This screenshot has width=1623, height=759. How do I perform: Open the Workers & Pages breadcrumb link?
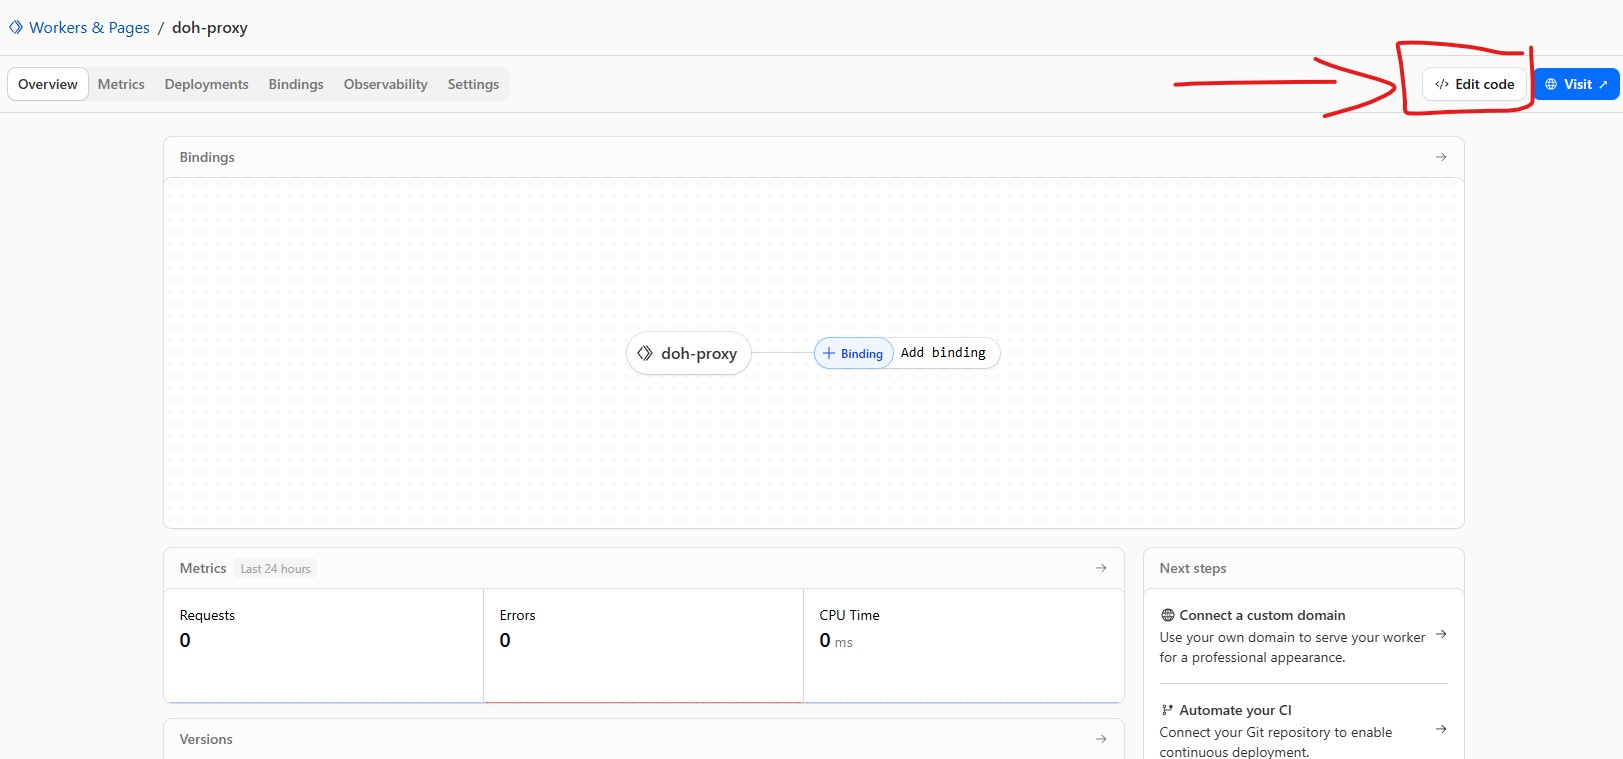[x=89, y=28]
